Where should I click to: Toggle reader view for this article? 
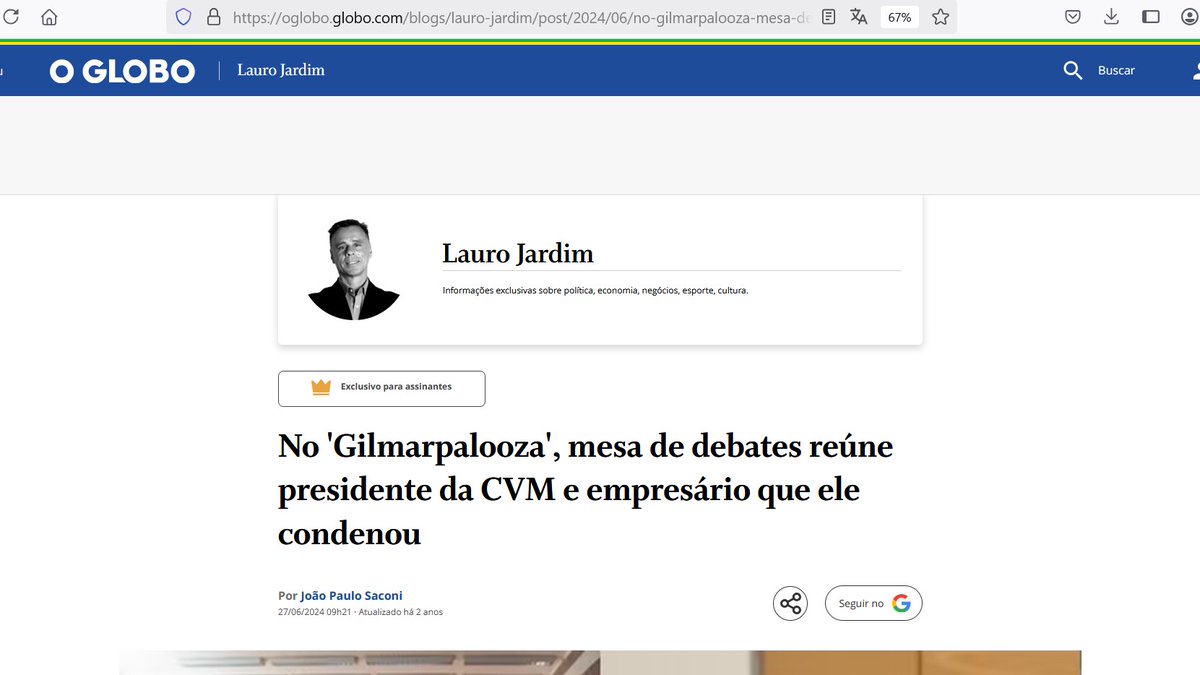pyautogui.click(x=828, y=17)
